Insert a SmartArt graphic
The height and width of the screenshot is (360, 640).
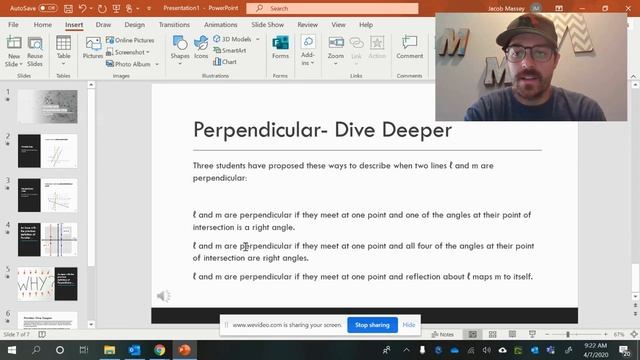tap(229, 51)
